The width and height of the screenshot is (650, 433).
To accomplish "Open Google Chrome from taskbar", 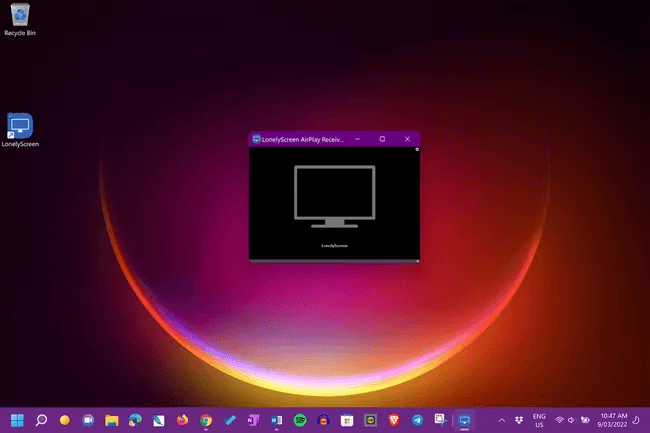I will pyautogui.click(x=206, y=420).
